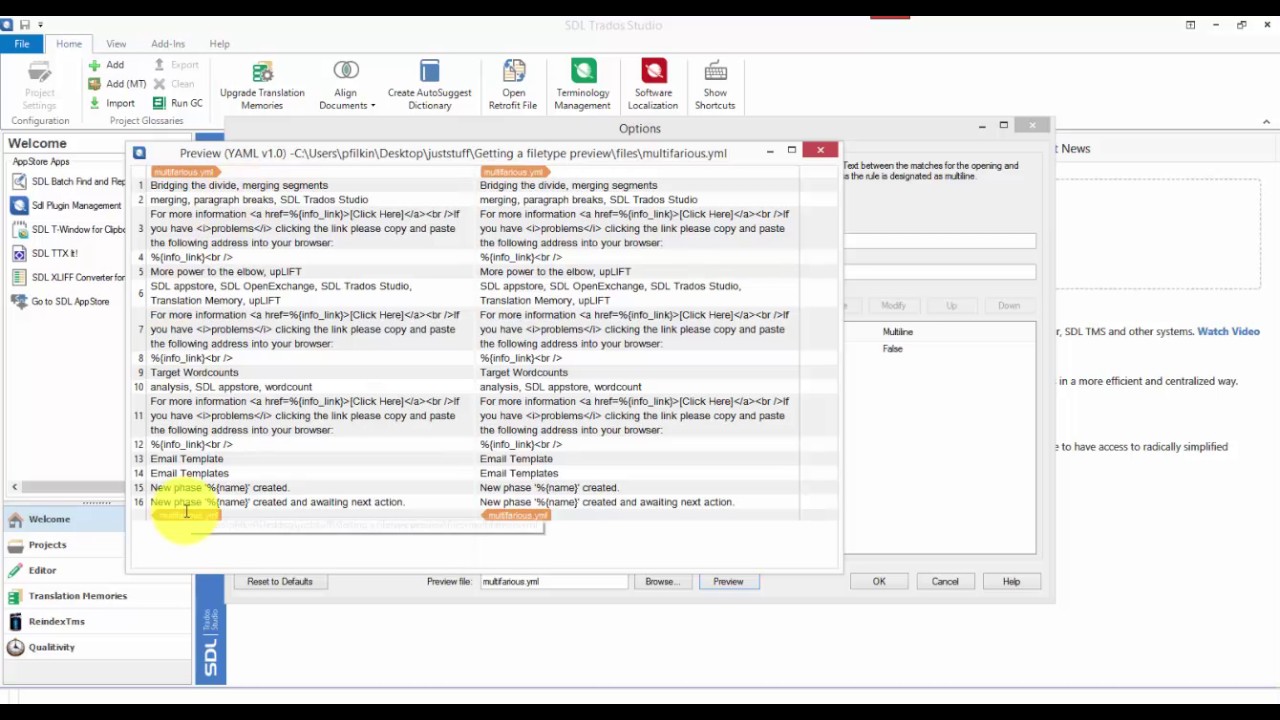Click the Up button in Options
This screenshot has width=1280, height=720.
coord(951,306)
